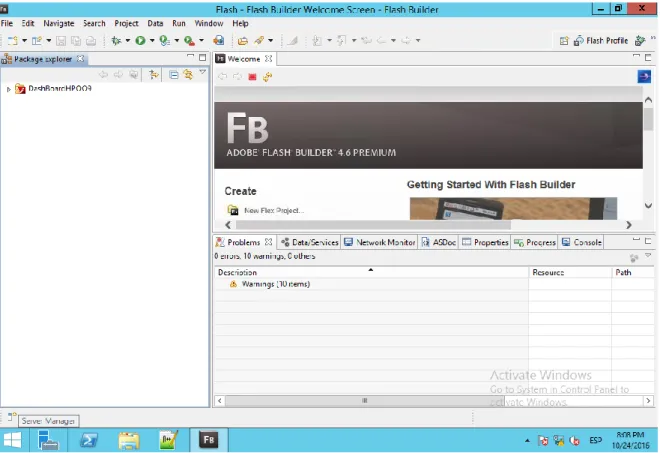Click Collapse All in Package explorer
Screen dimensions: 660x453
click(x=173, y=75)
